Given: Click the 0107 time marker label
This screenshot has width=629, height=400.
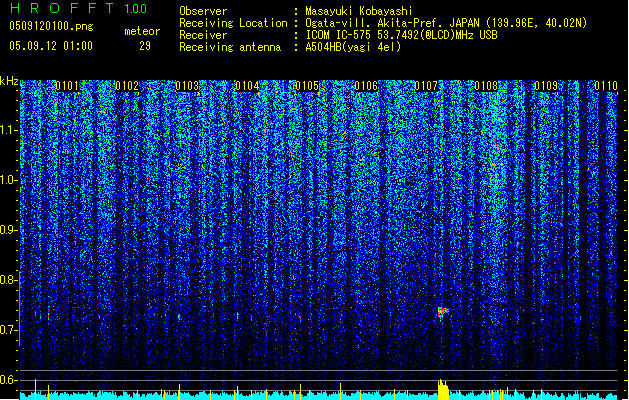Looking at the screenshot, I should [x=426, y=86].
